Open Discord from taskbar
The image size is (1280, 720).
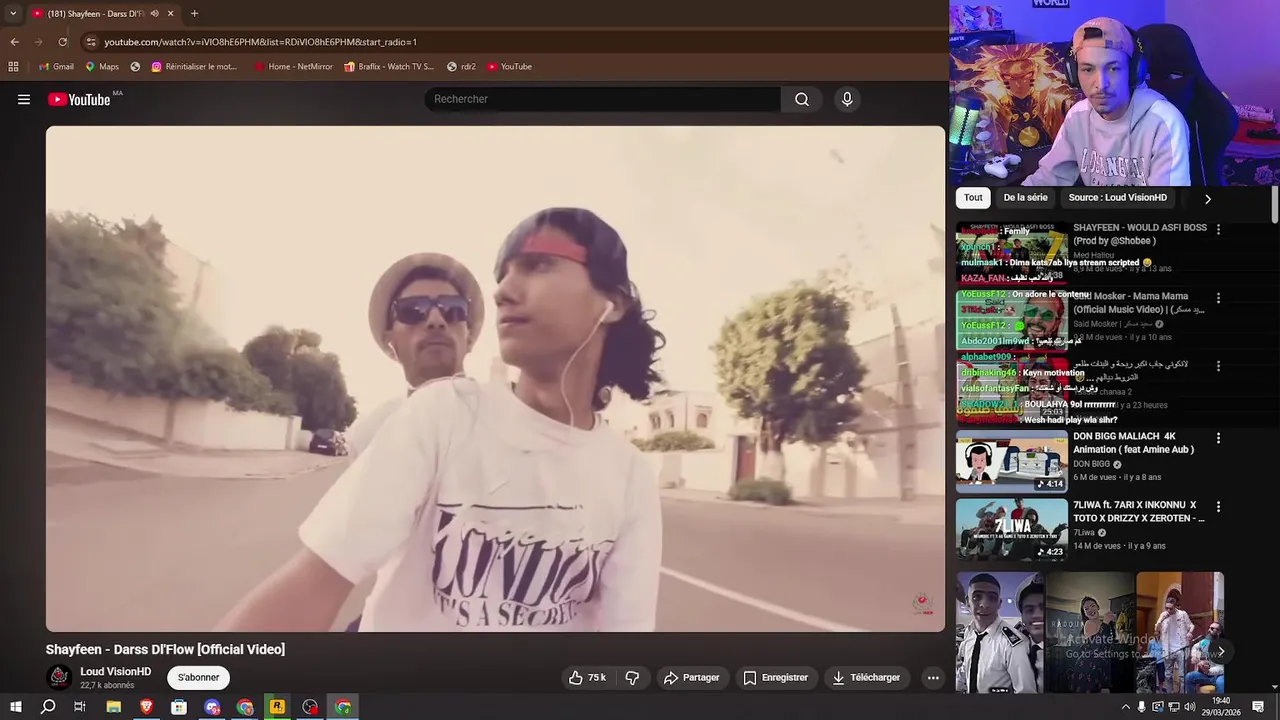point(212,707)
